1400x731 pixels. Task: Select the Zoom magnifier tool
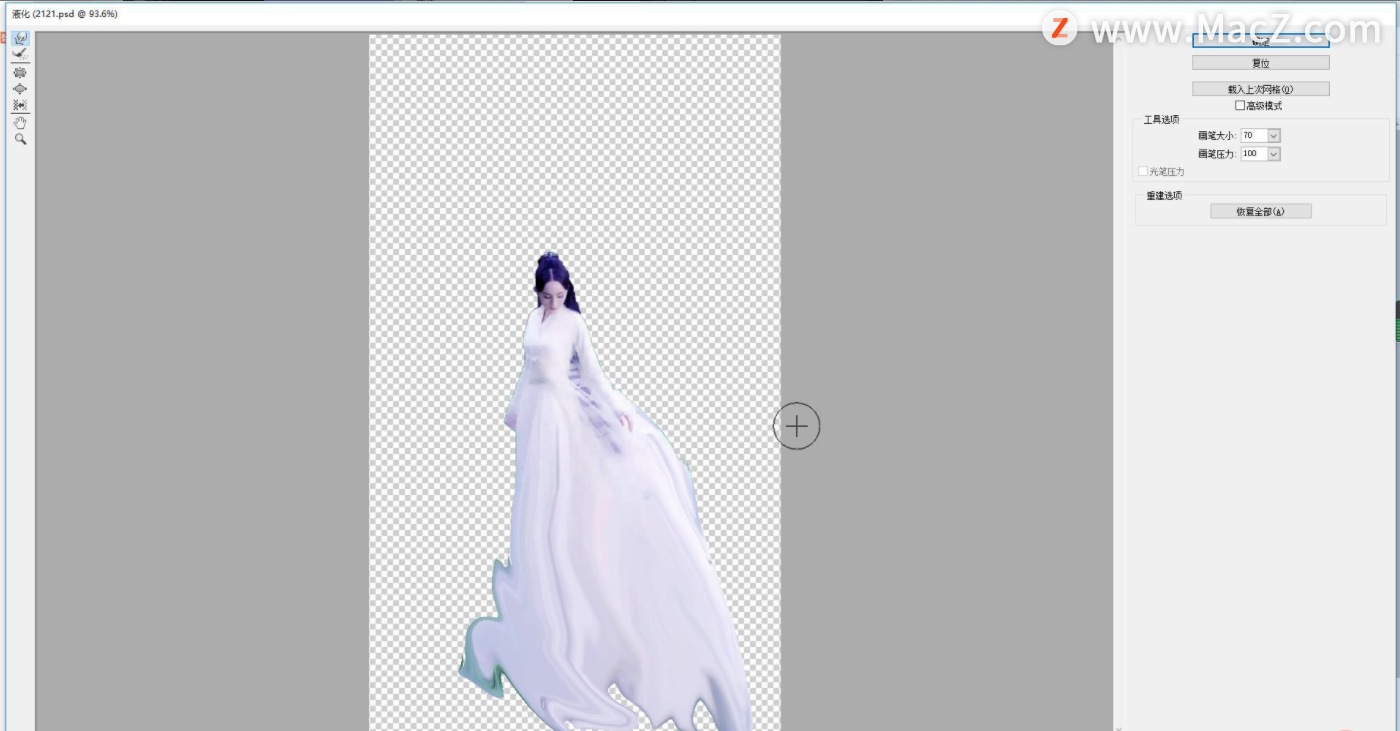(20, 139)
